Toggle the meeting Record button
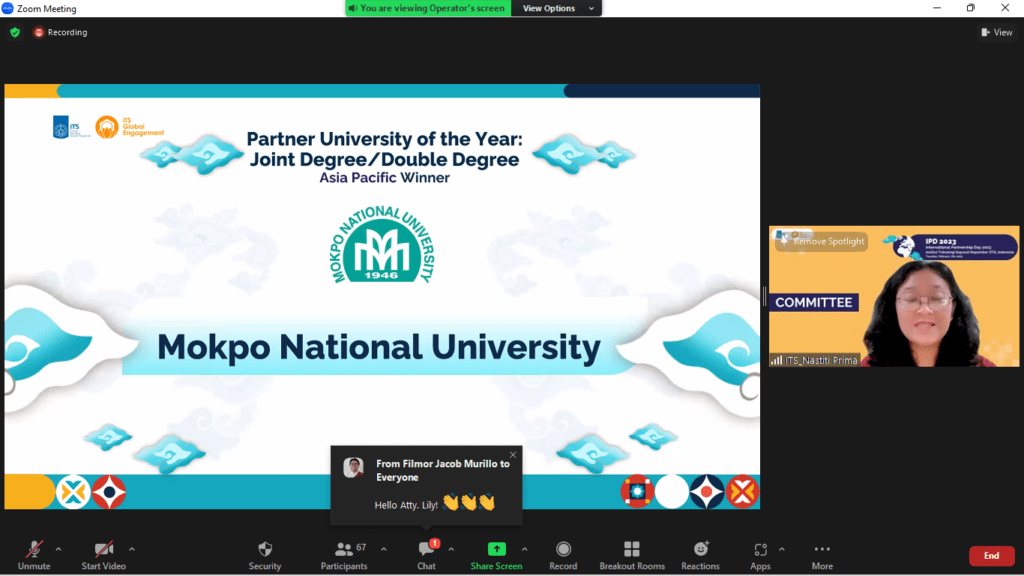1024x576 pixels. tap(563, 549)
